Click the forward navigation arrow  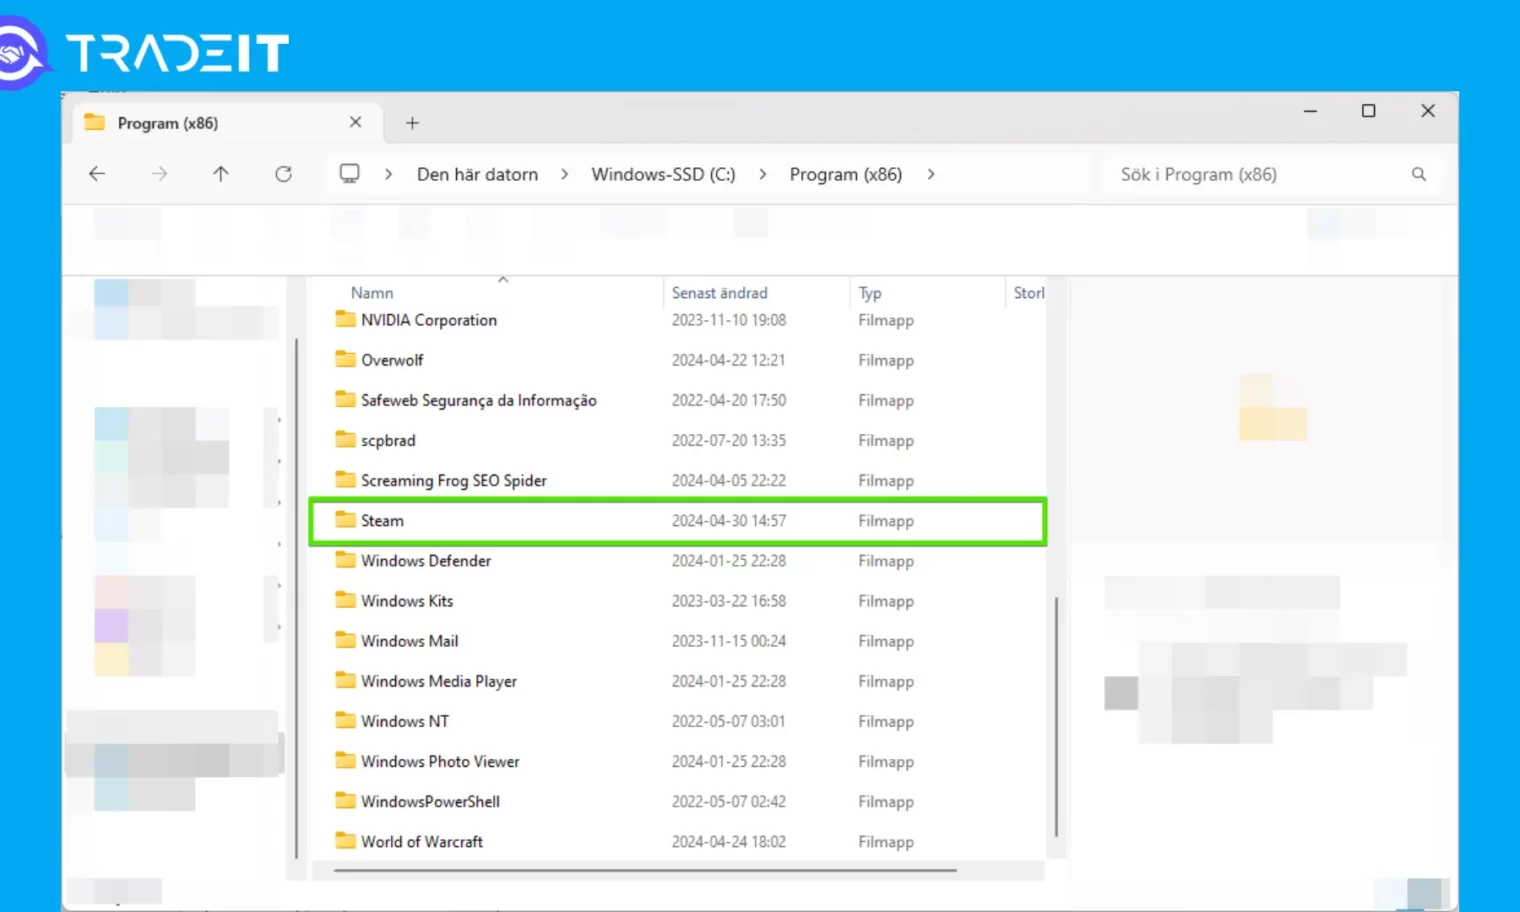159,174
